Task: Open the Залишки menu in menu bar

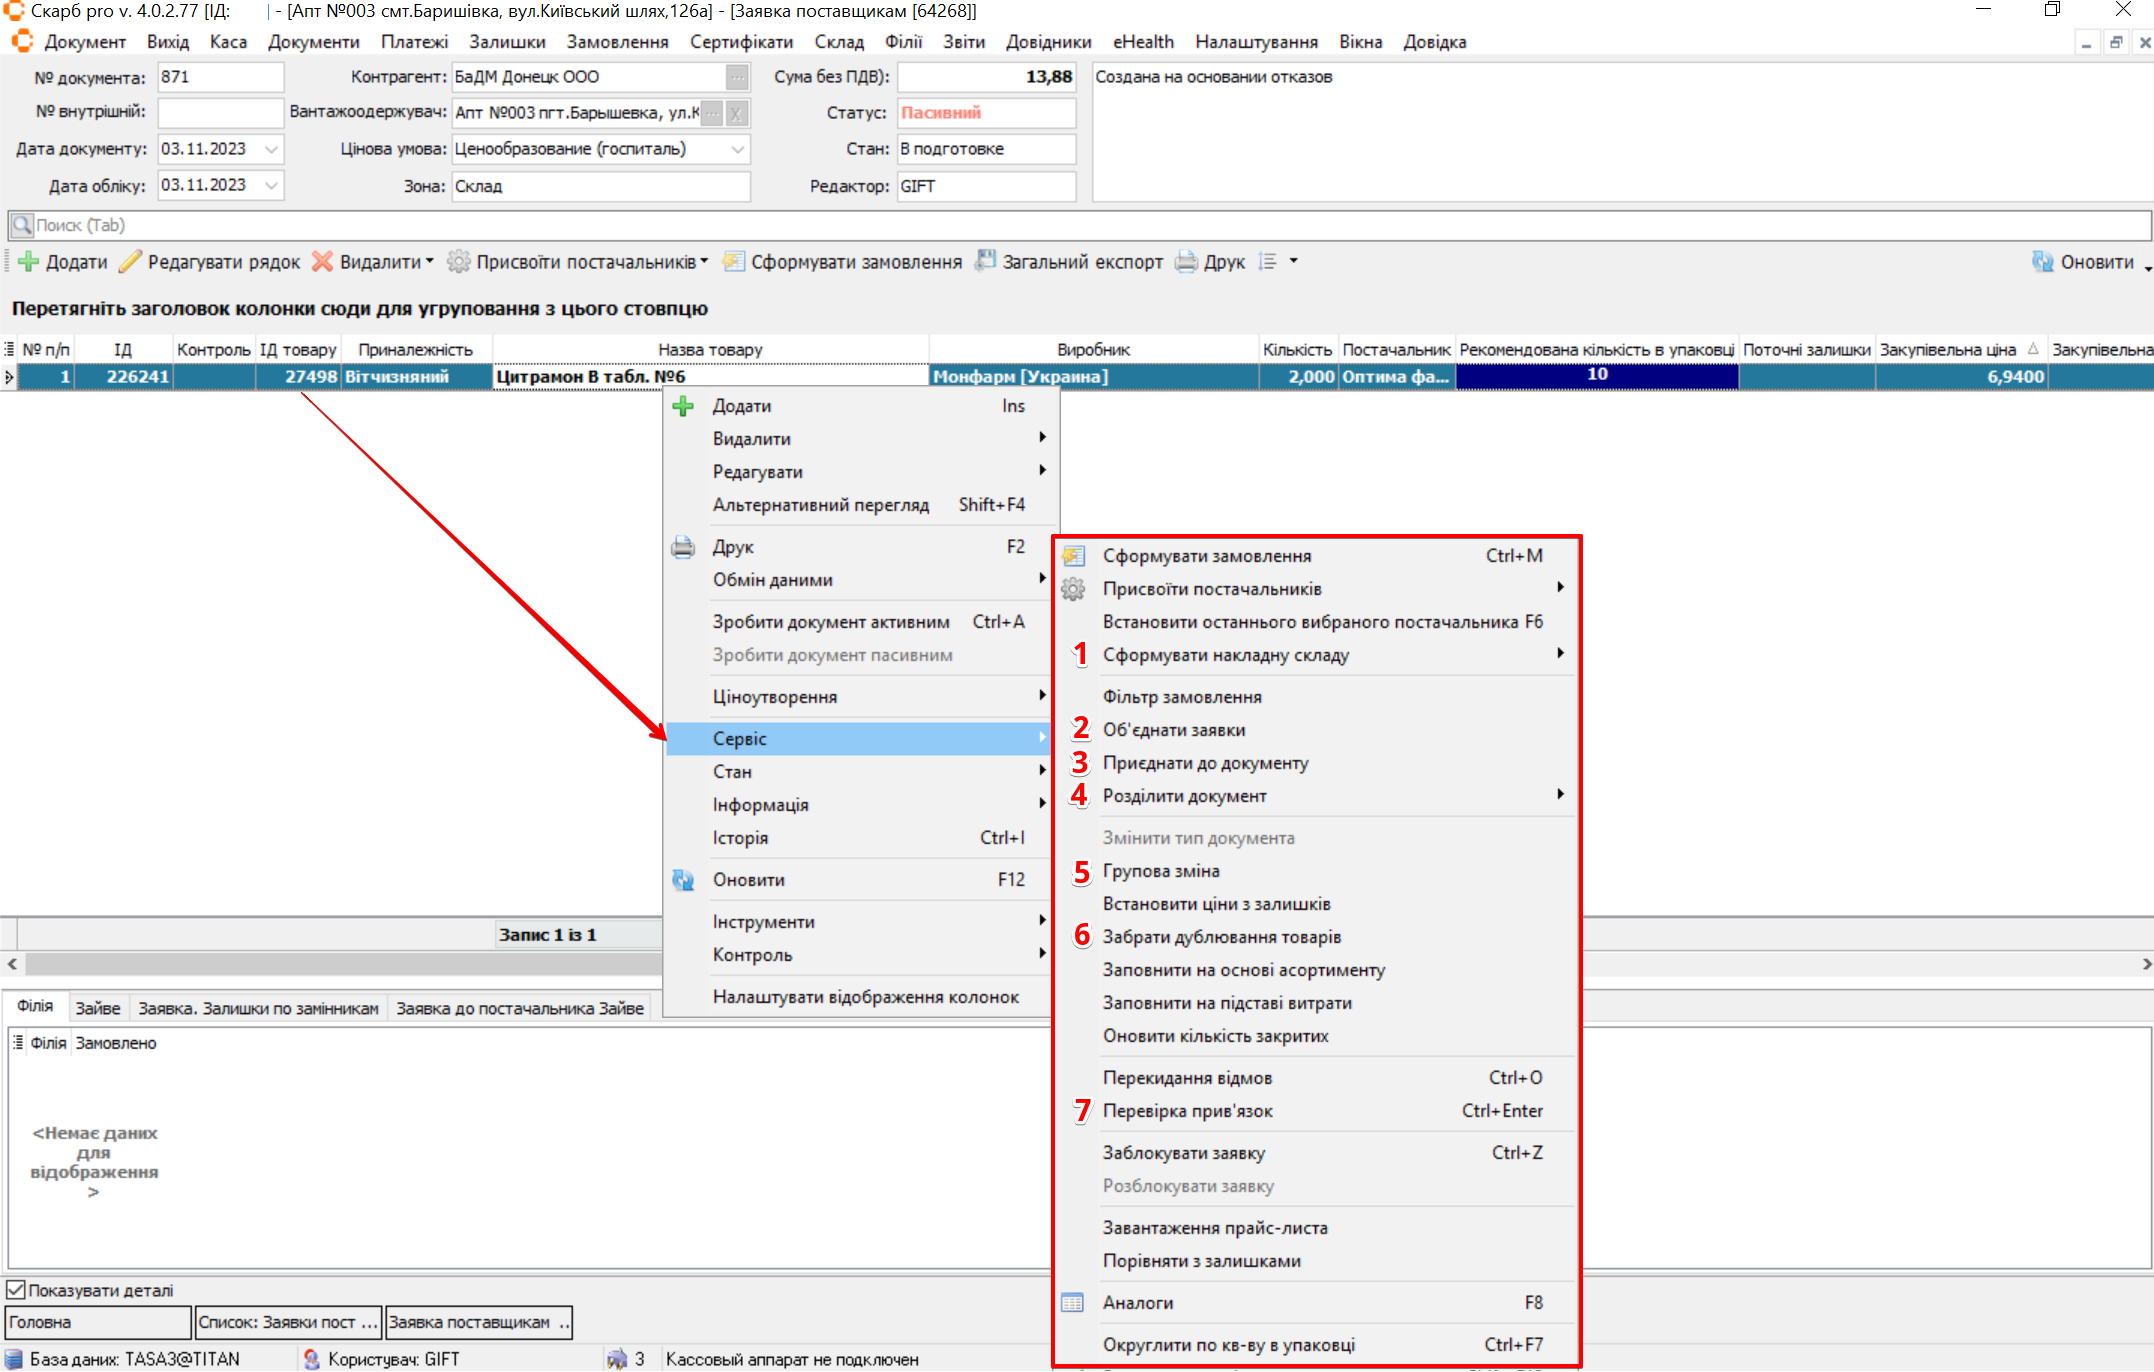Action: point(507,42)
